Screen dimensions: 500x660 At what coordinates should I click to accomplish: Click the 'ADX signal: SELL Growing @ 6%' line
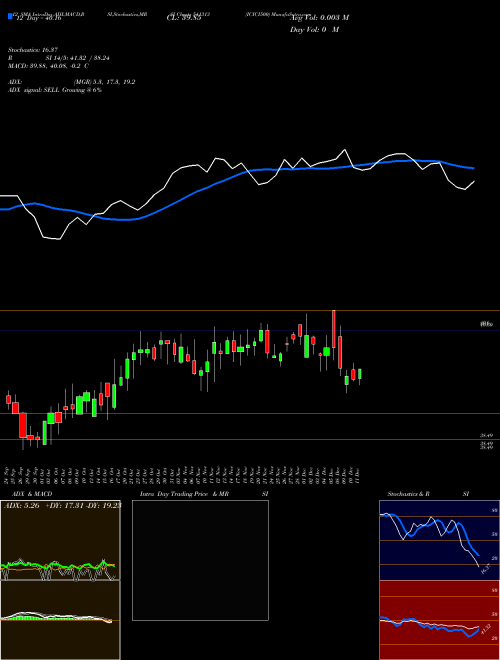click(55, 90)
